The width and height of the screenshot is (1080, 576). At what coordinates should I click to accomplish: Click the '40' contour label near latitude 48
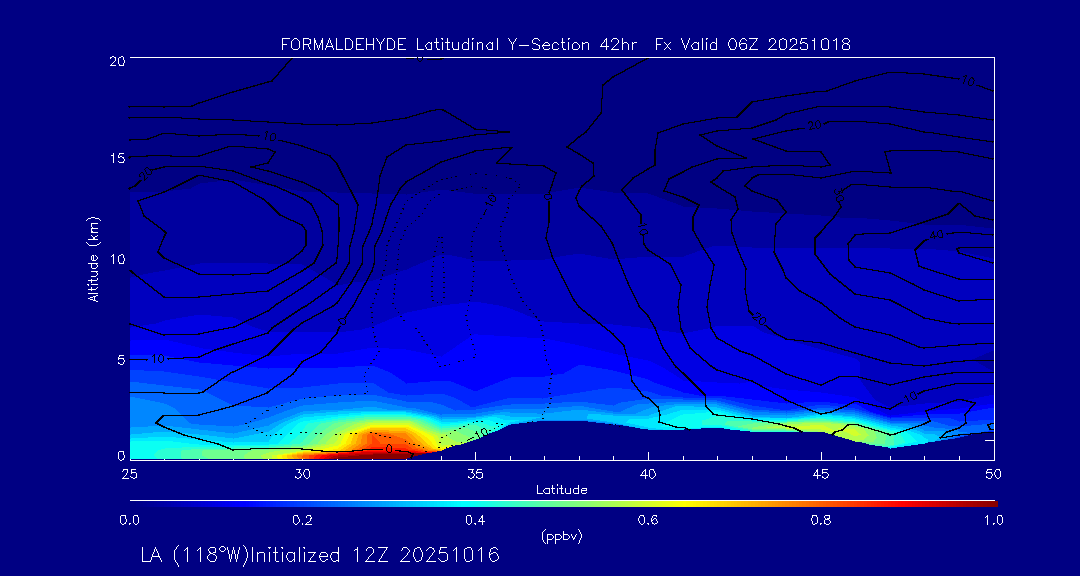[x=936, y=236]
